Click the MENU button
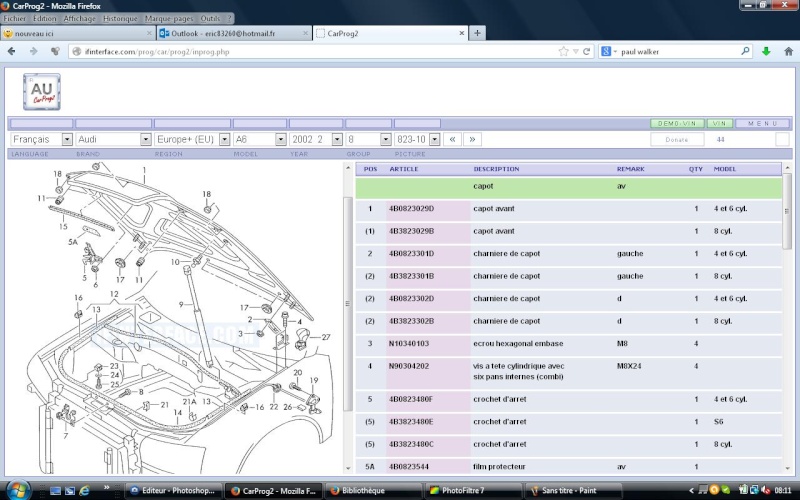This screenshot has height=500, width=800. (x=763, y=123)
